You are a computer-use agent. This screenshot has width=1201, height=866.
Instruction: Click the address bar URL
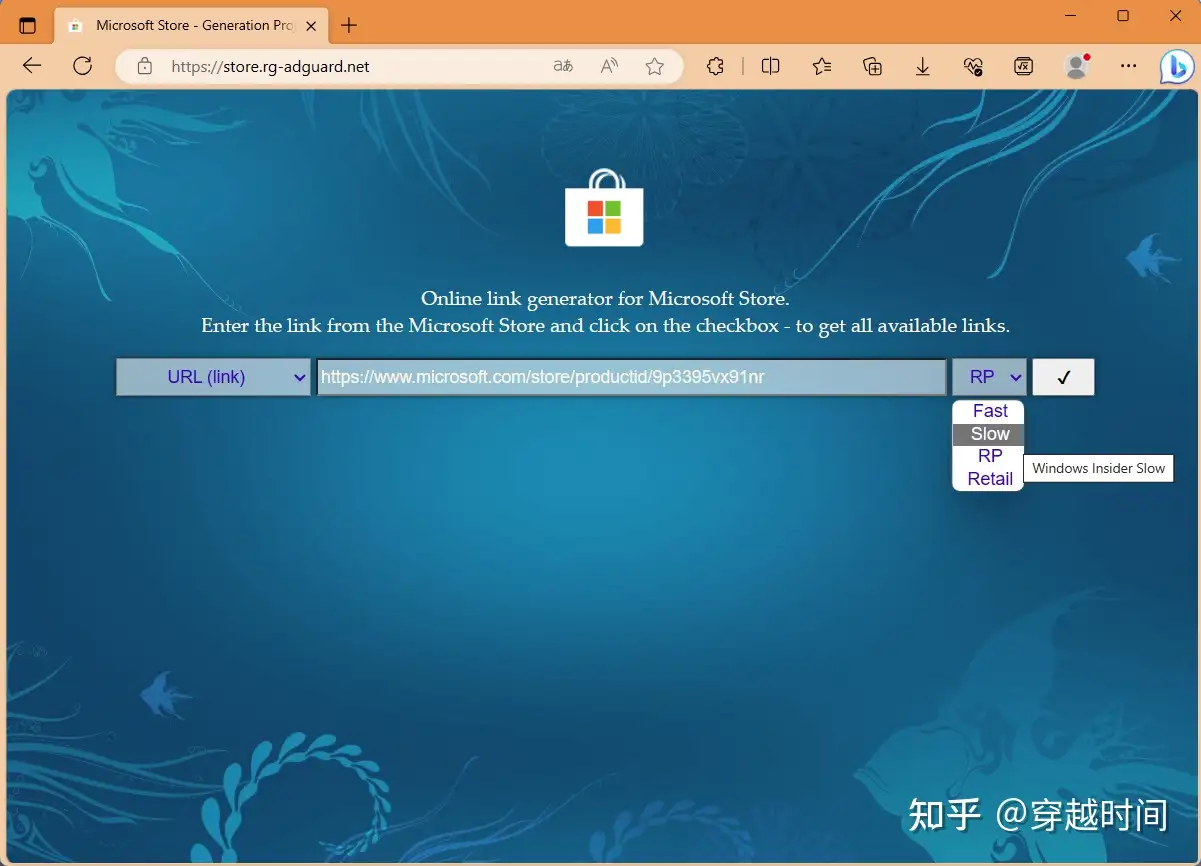[270, 67]
